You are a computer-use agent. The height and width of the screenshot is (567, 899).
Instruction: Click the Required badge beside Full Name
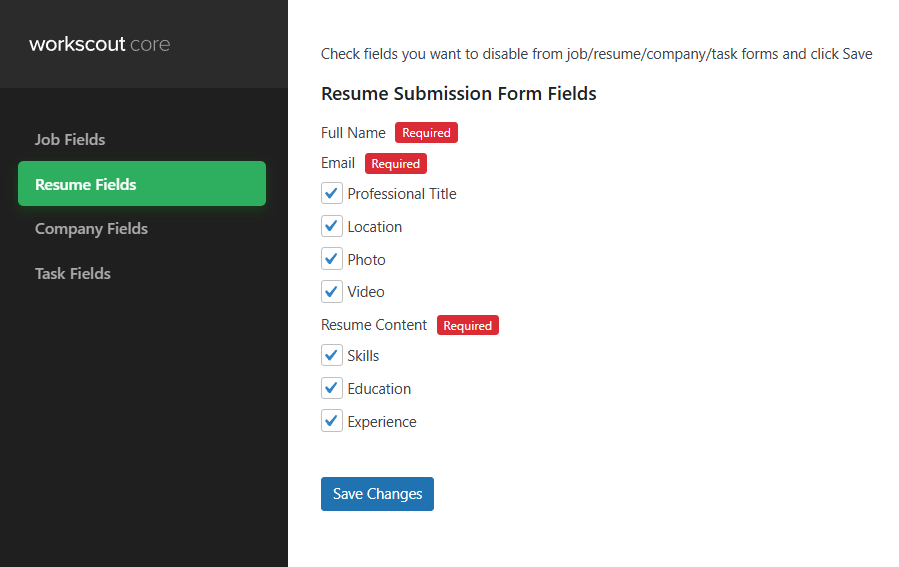[x=426, y=133]
